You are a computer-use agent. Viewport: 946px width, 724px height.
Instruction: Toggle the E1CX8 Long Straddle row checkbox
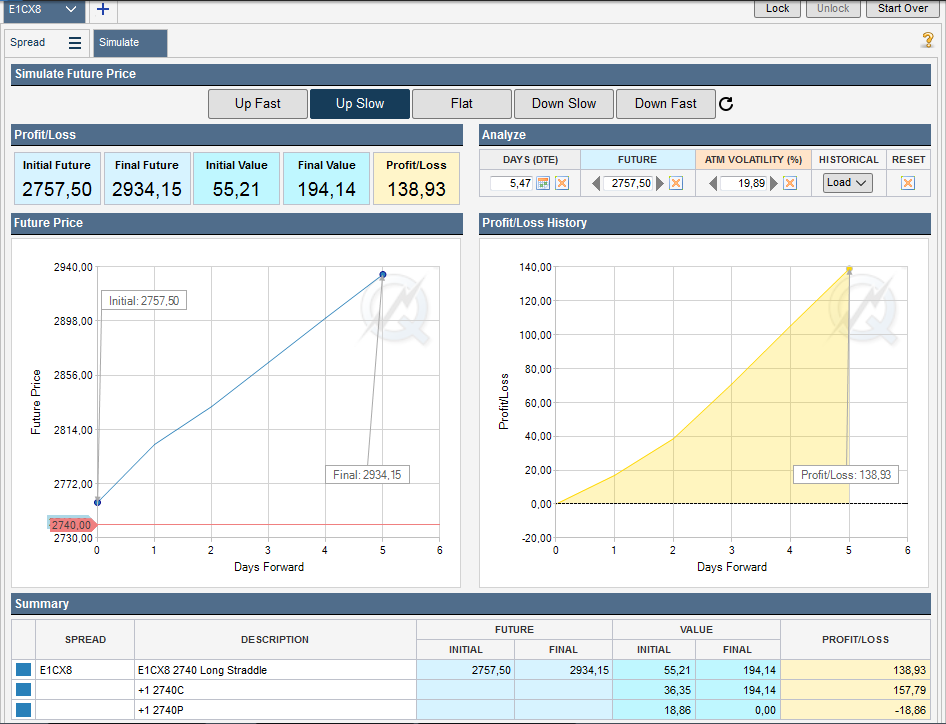click(23, 670)
